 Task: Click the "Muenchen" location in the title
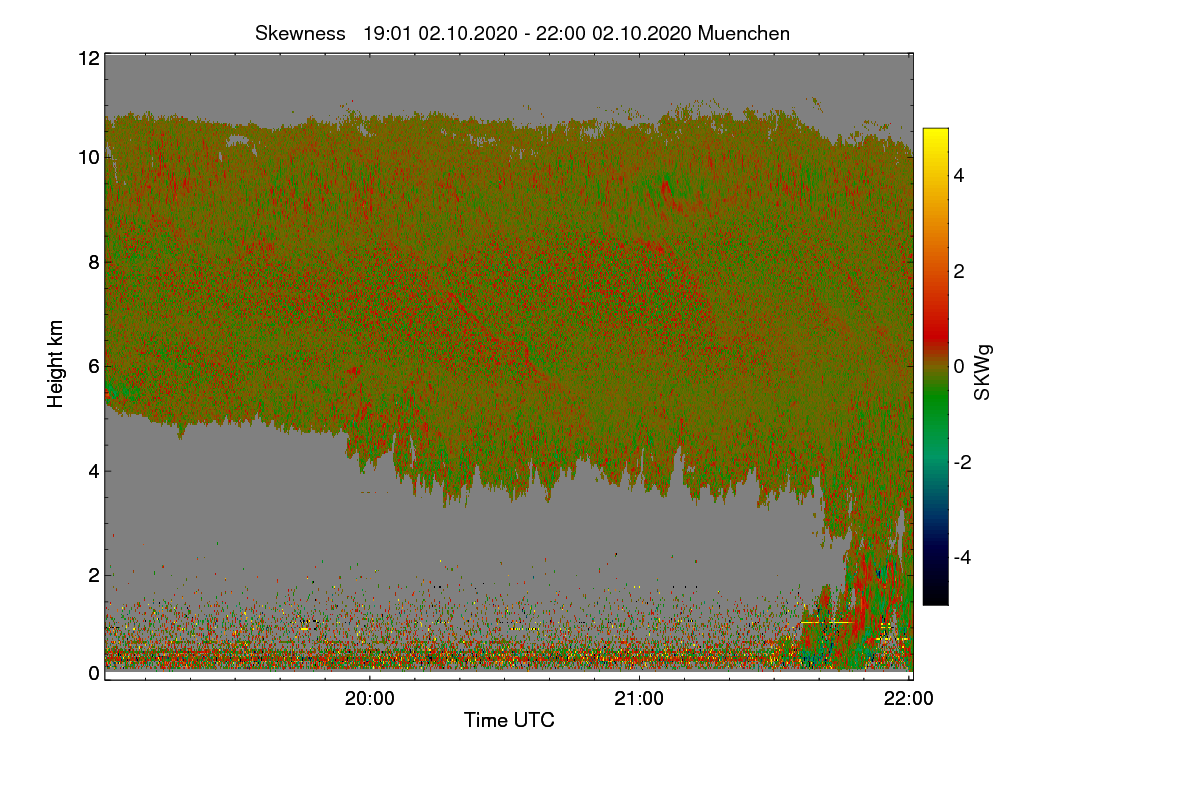click(744, 33)
